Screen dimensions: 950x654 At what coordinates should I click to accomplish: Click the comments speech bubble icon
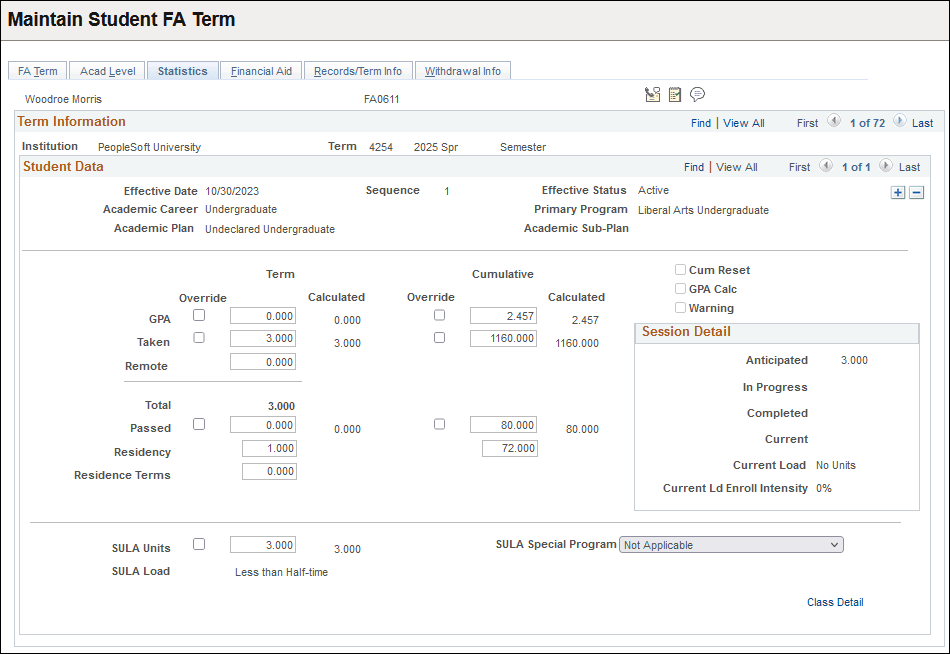[697, 94]
